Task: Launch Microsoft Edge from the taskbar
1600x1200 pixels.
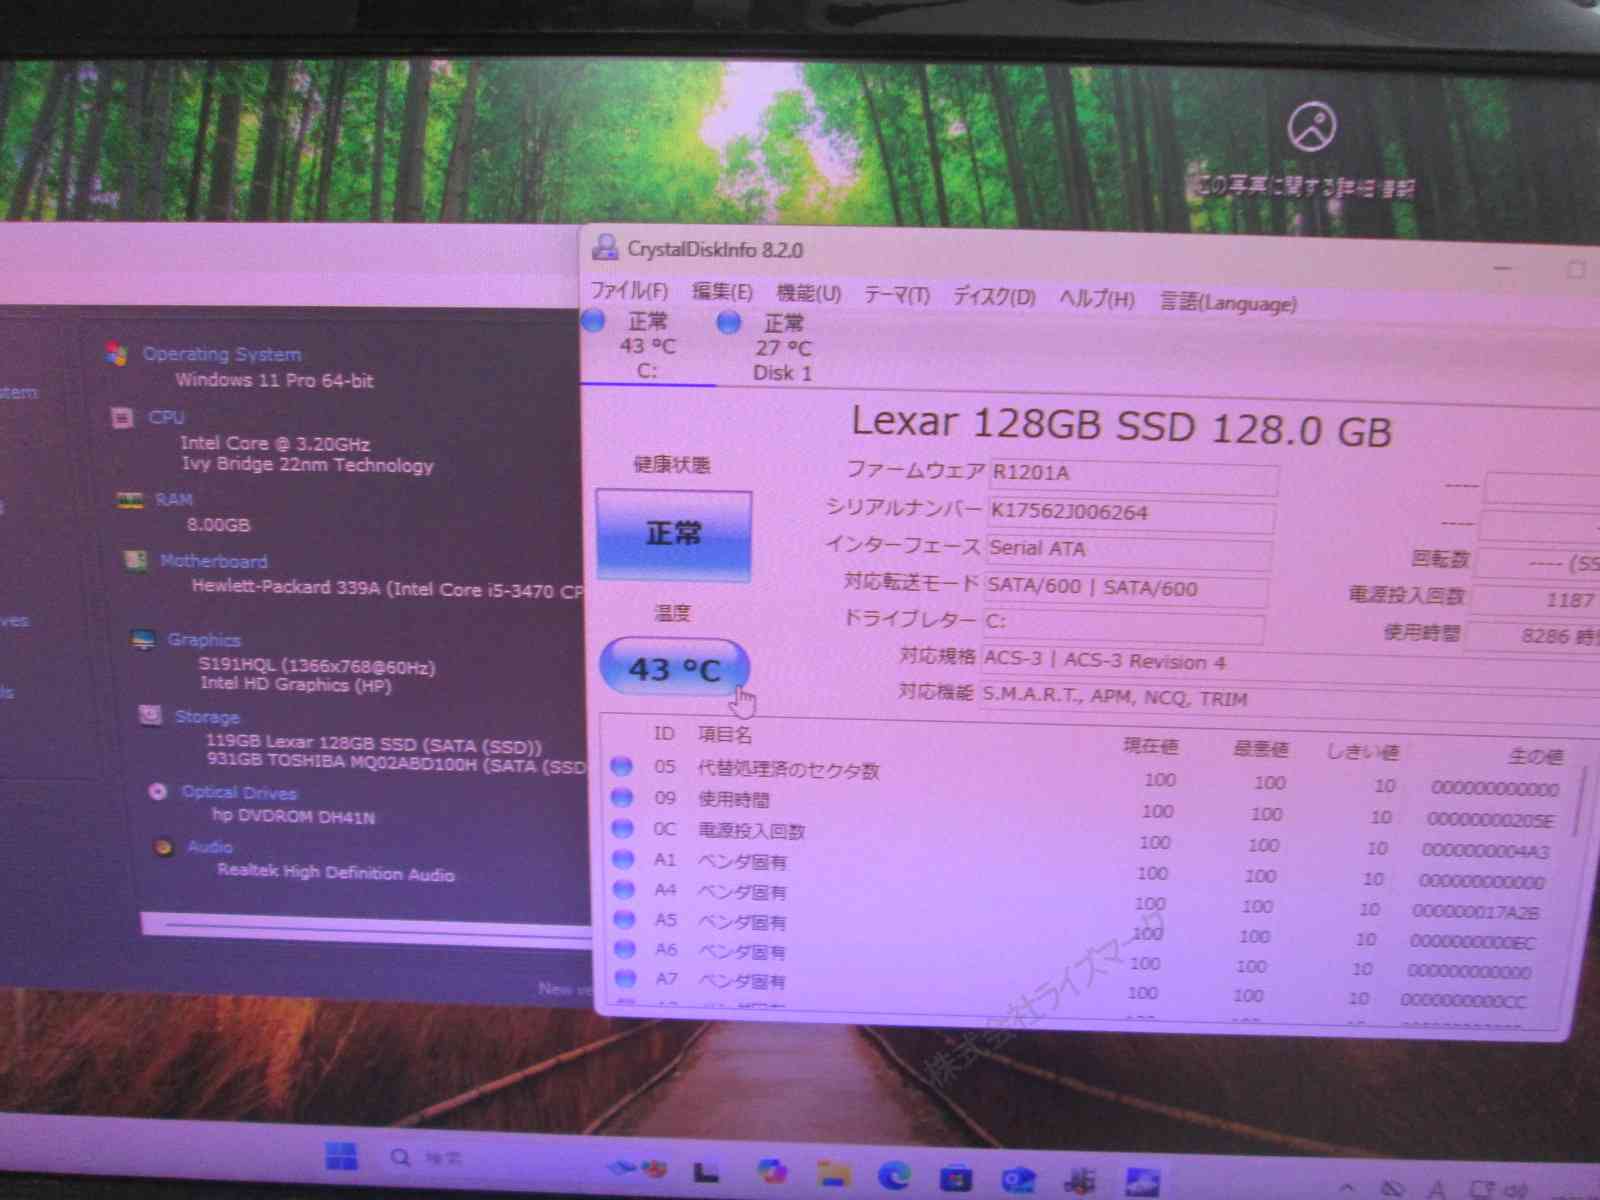Action: (x=894, y=1176)
